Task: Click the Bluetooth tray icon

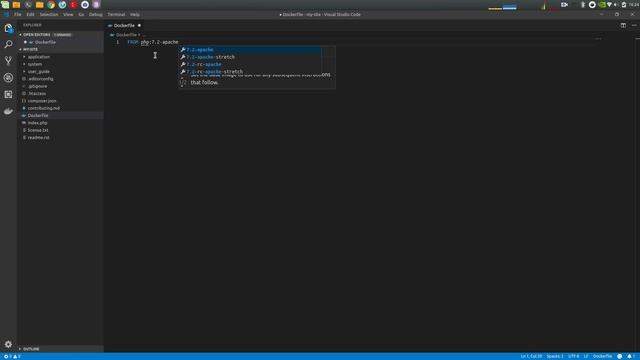Action: pyautogui.click(x=583, y=4)
